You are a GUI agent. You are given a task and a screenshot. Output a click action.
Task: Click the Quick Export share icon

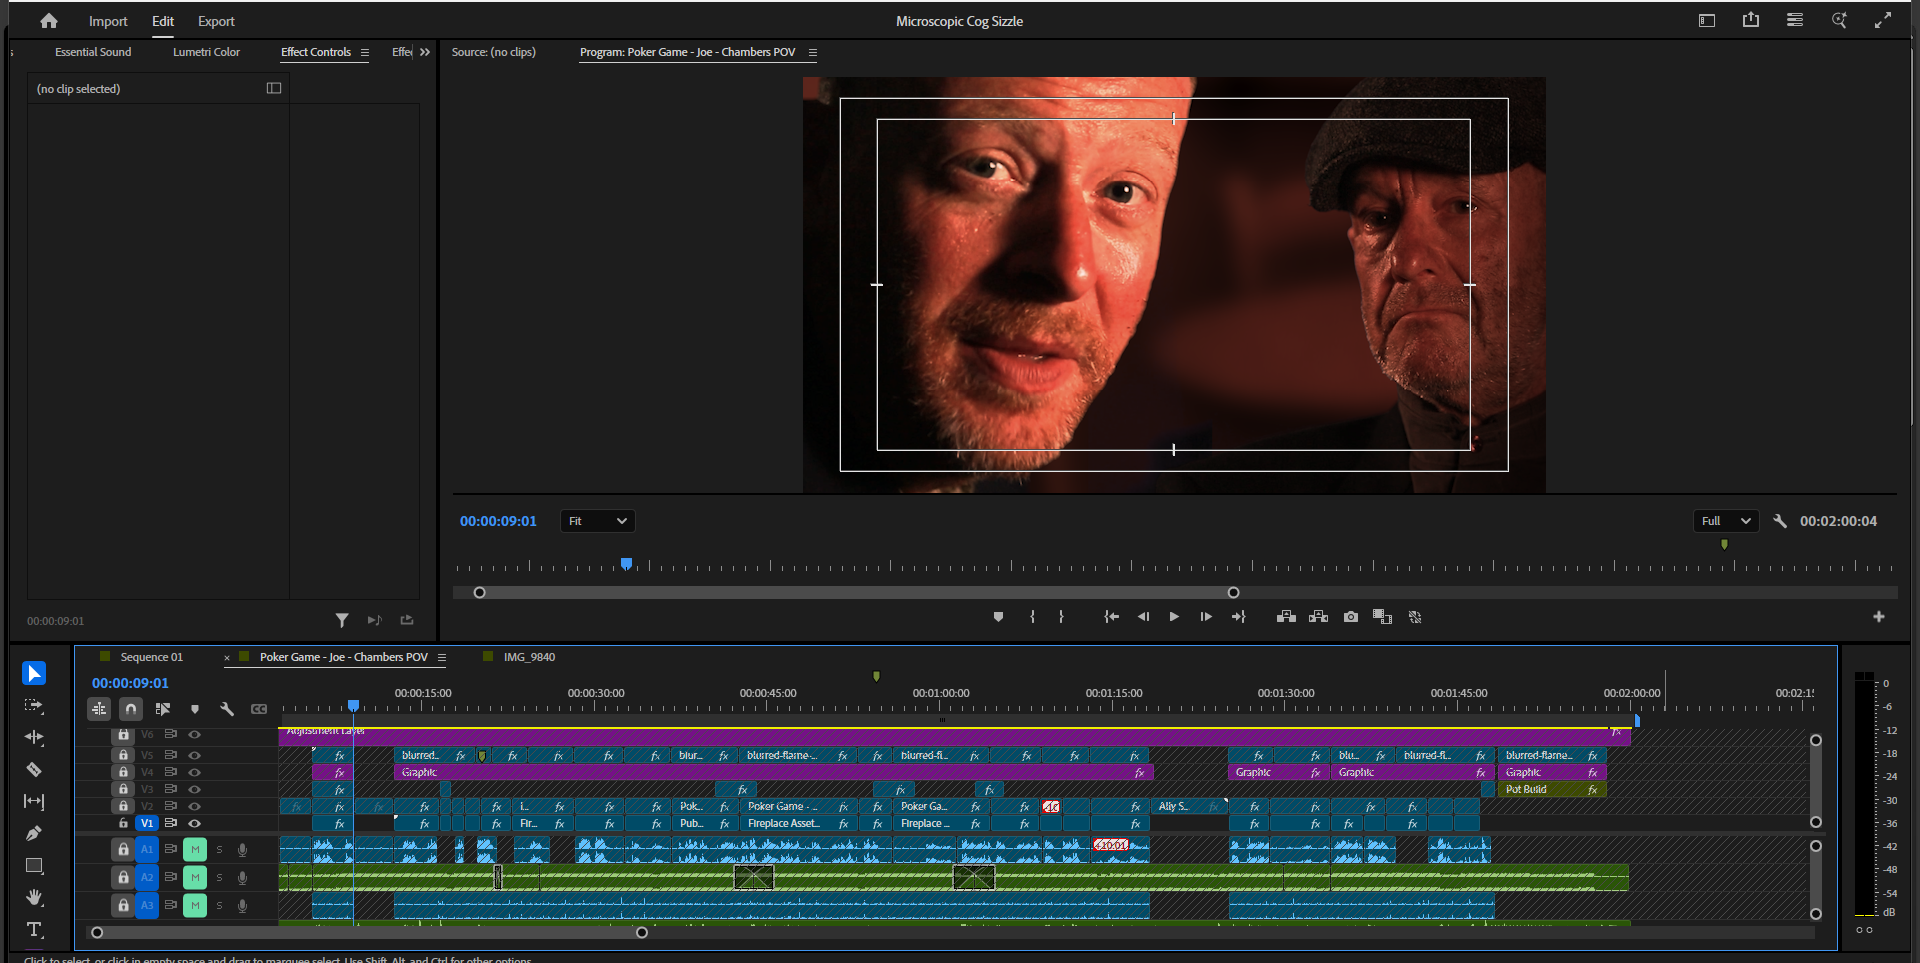pos(1751,20)
